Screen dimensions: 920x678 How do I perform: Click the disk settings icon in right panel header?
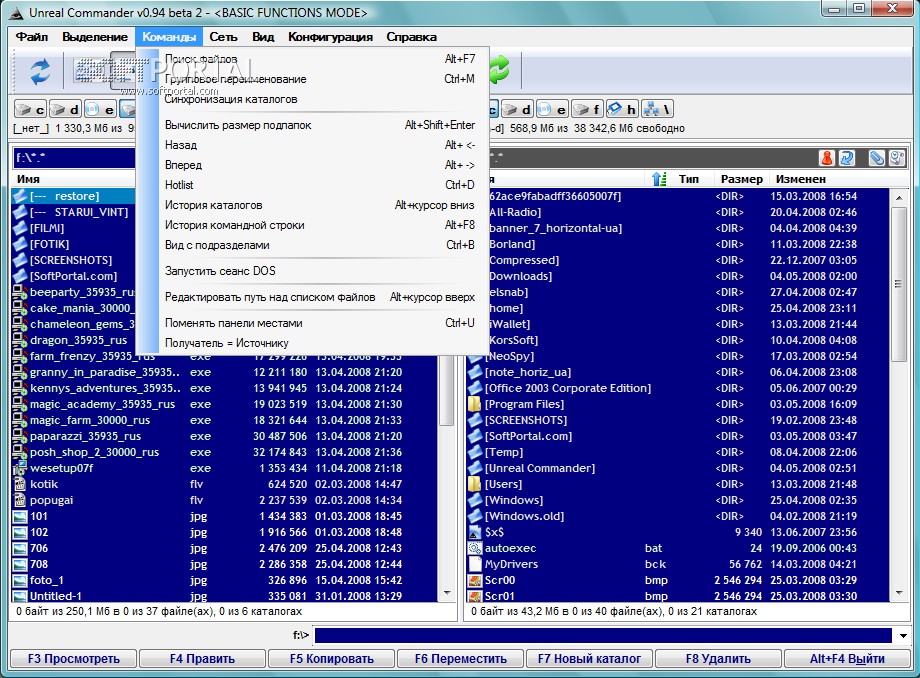click(x=897, y=158)
